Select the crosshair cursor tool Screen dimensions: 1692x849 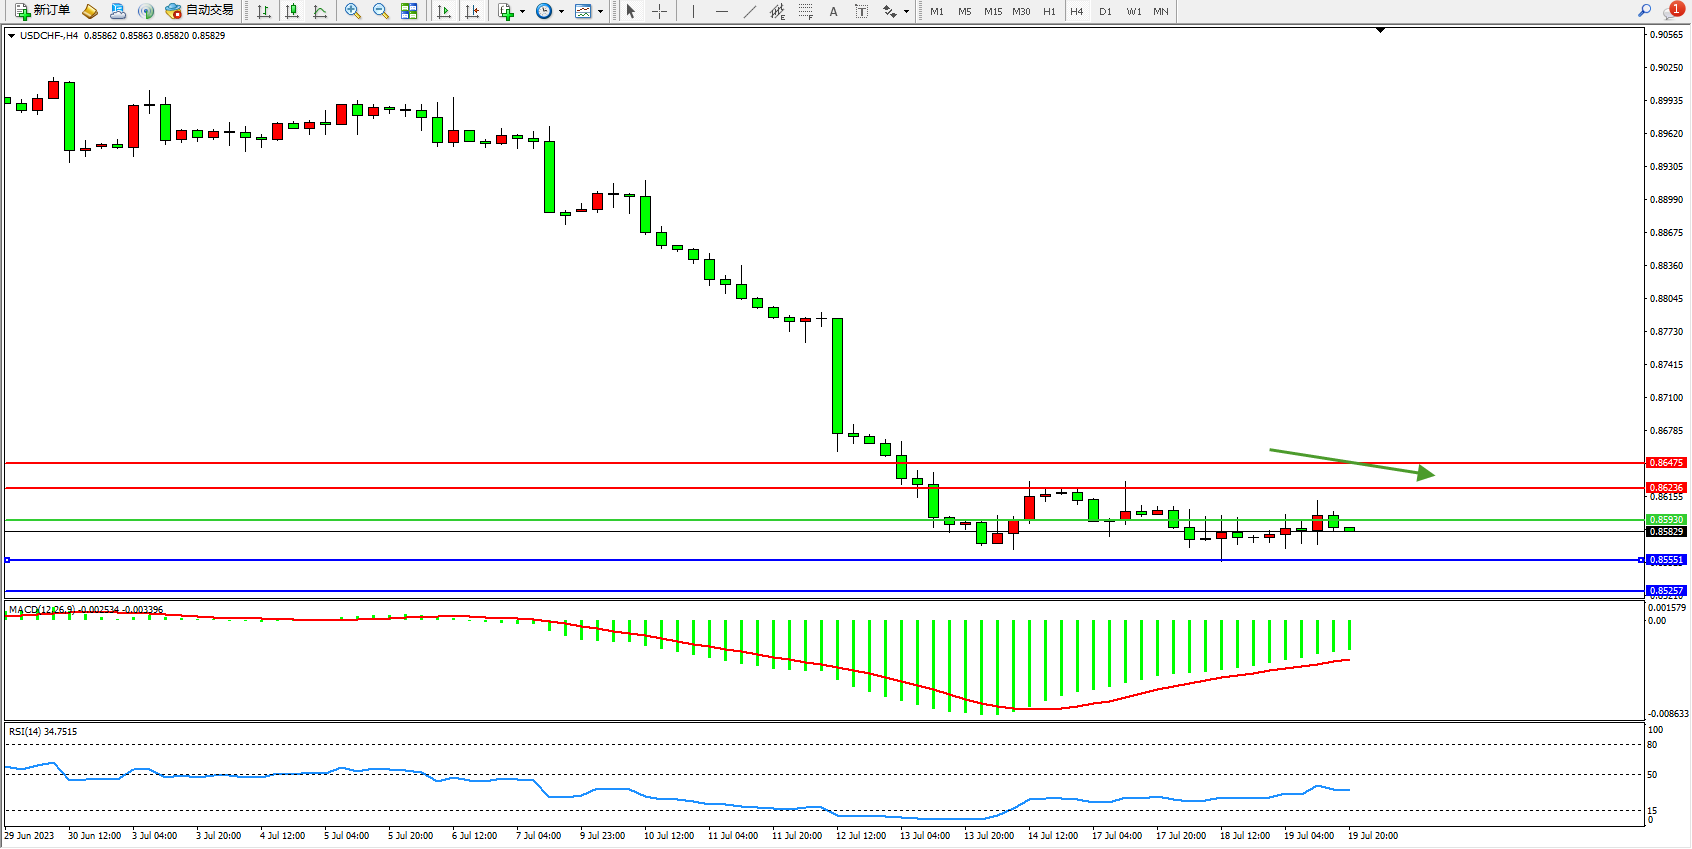[x=659, y=11]
